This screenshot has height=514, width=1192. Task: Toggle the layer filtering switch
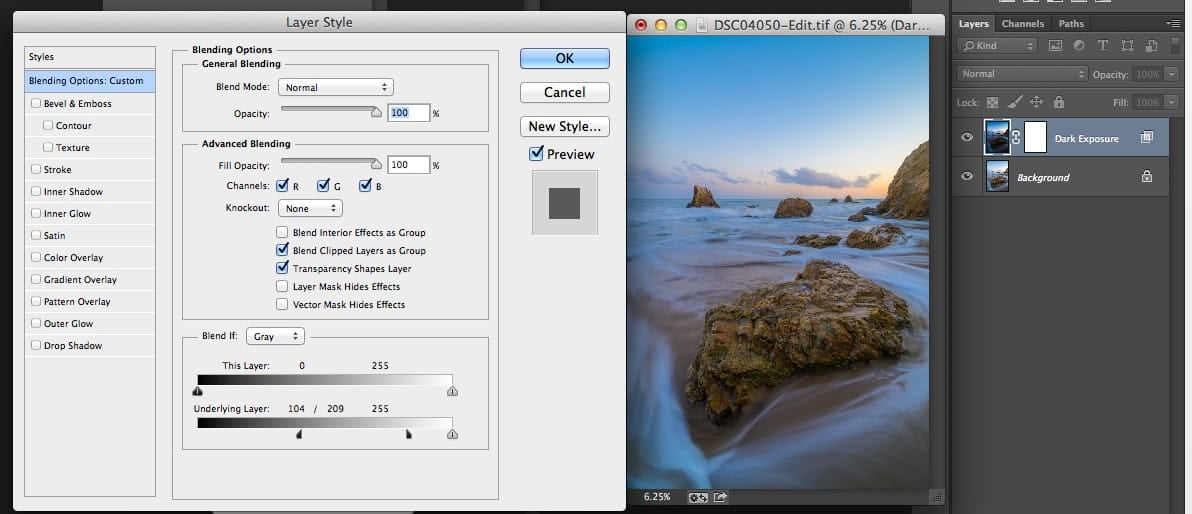[1176, 45]
